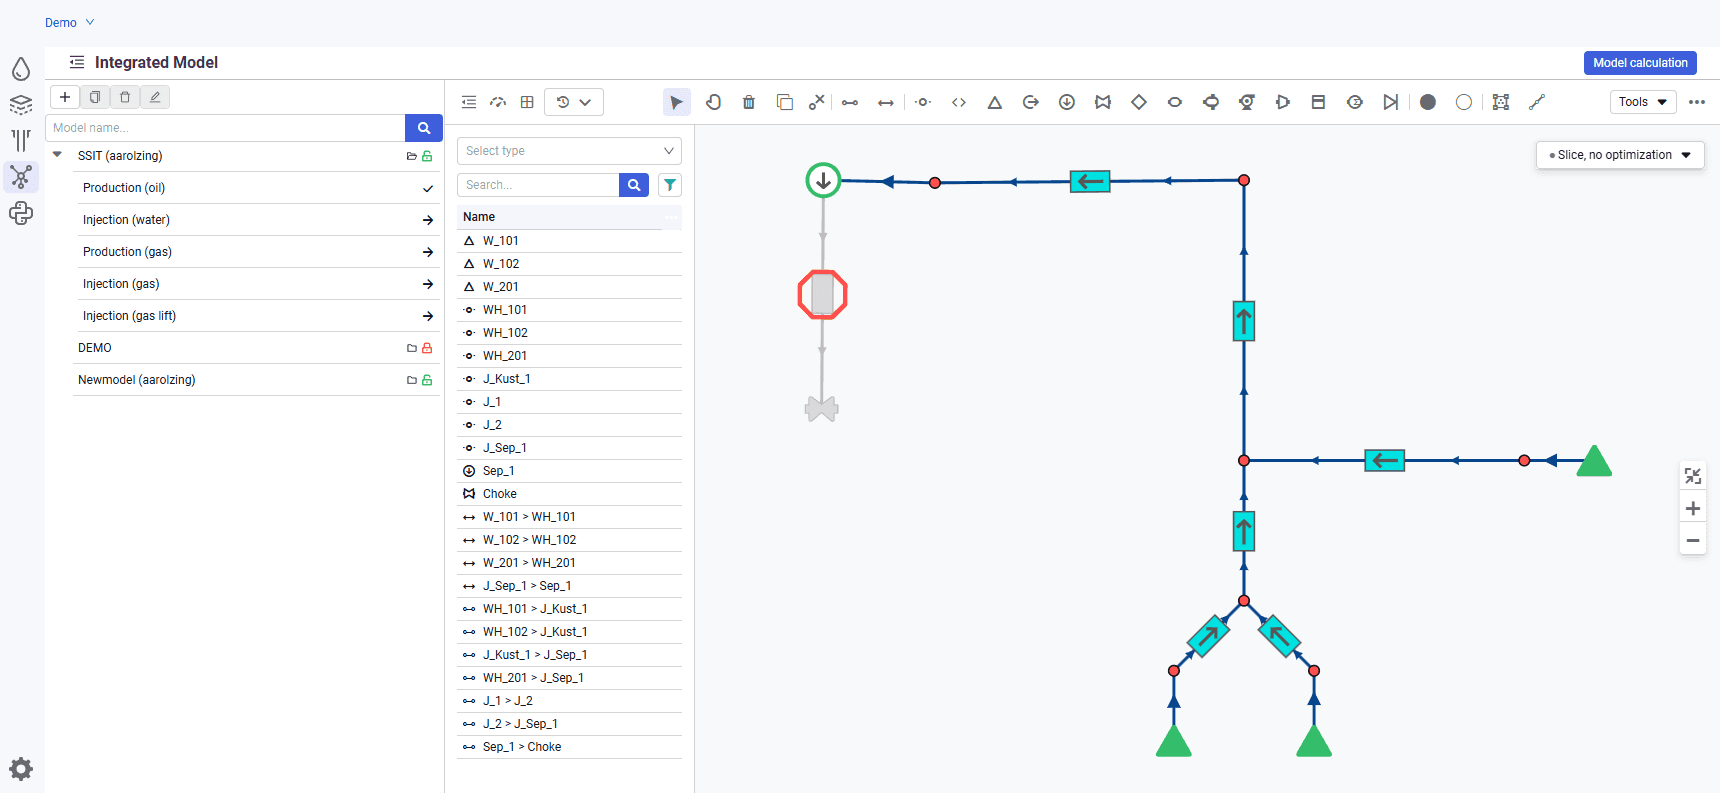Open the layers sidebar icon
This screenshot has width=1720, height=793.
(x=21, y=105)
